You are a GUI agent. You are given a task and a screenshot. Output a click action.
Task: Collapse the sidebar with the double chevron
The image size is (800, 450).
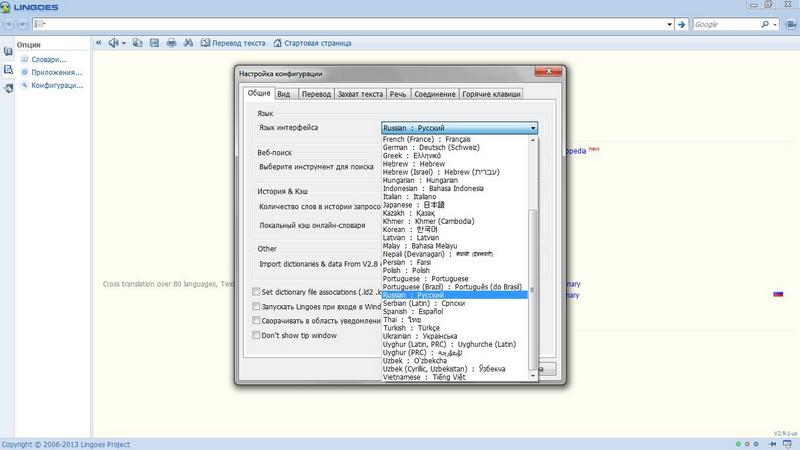pyautogui.click(x=98, y=43)
